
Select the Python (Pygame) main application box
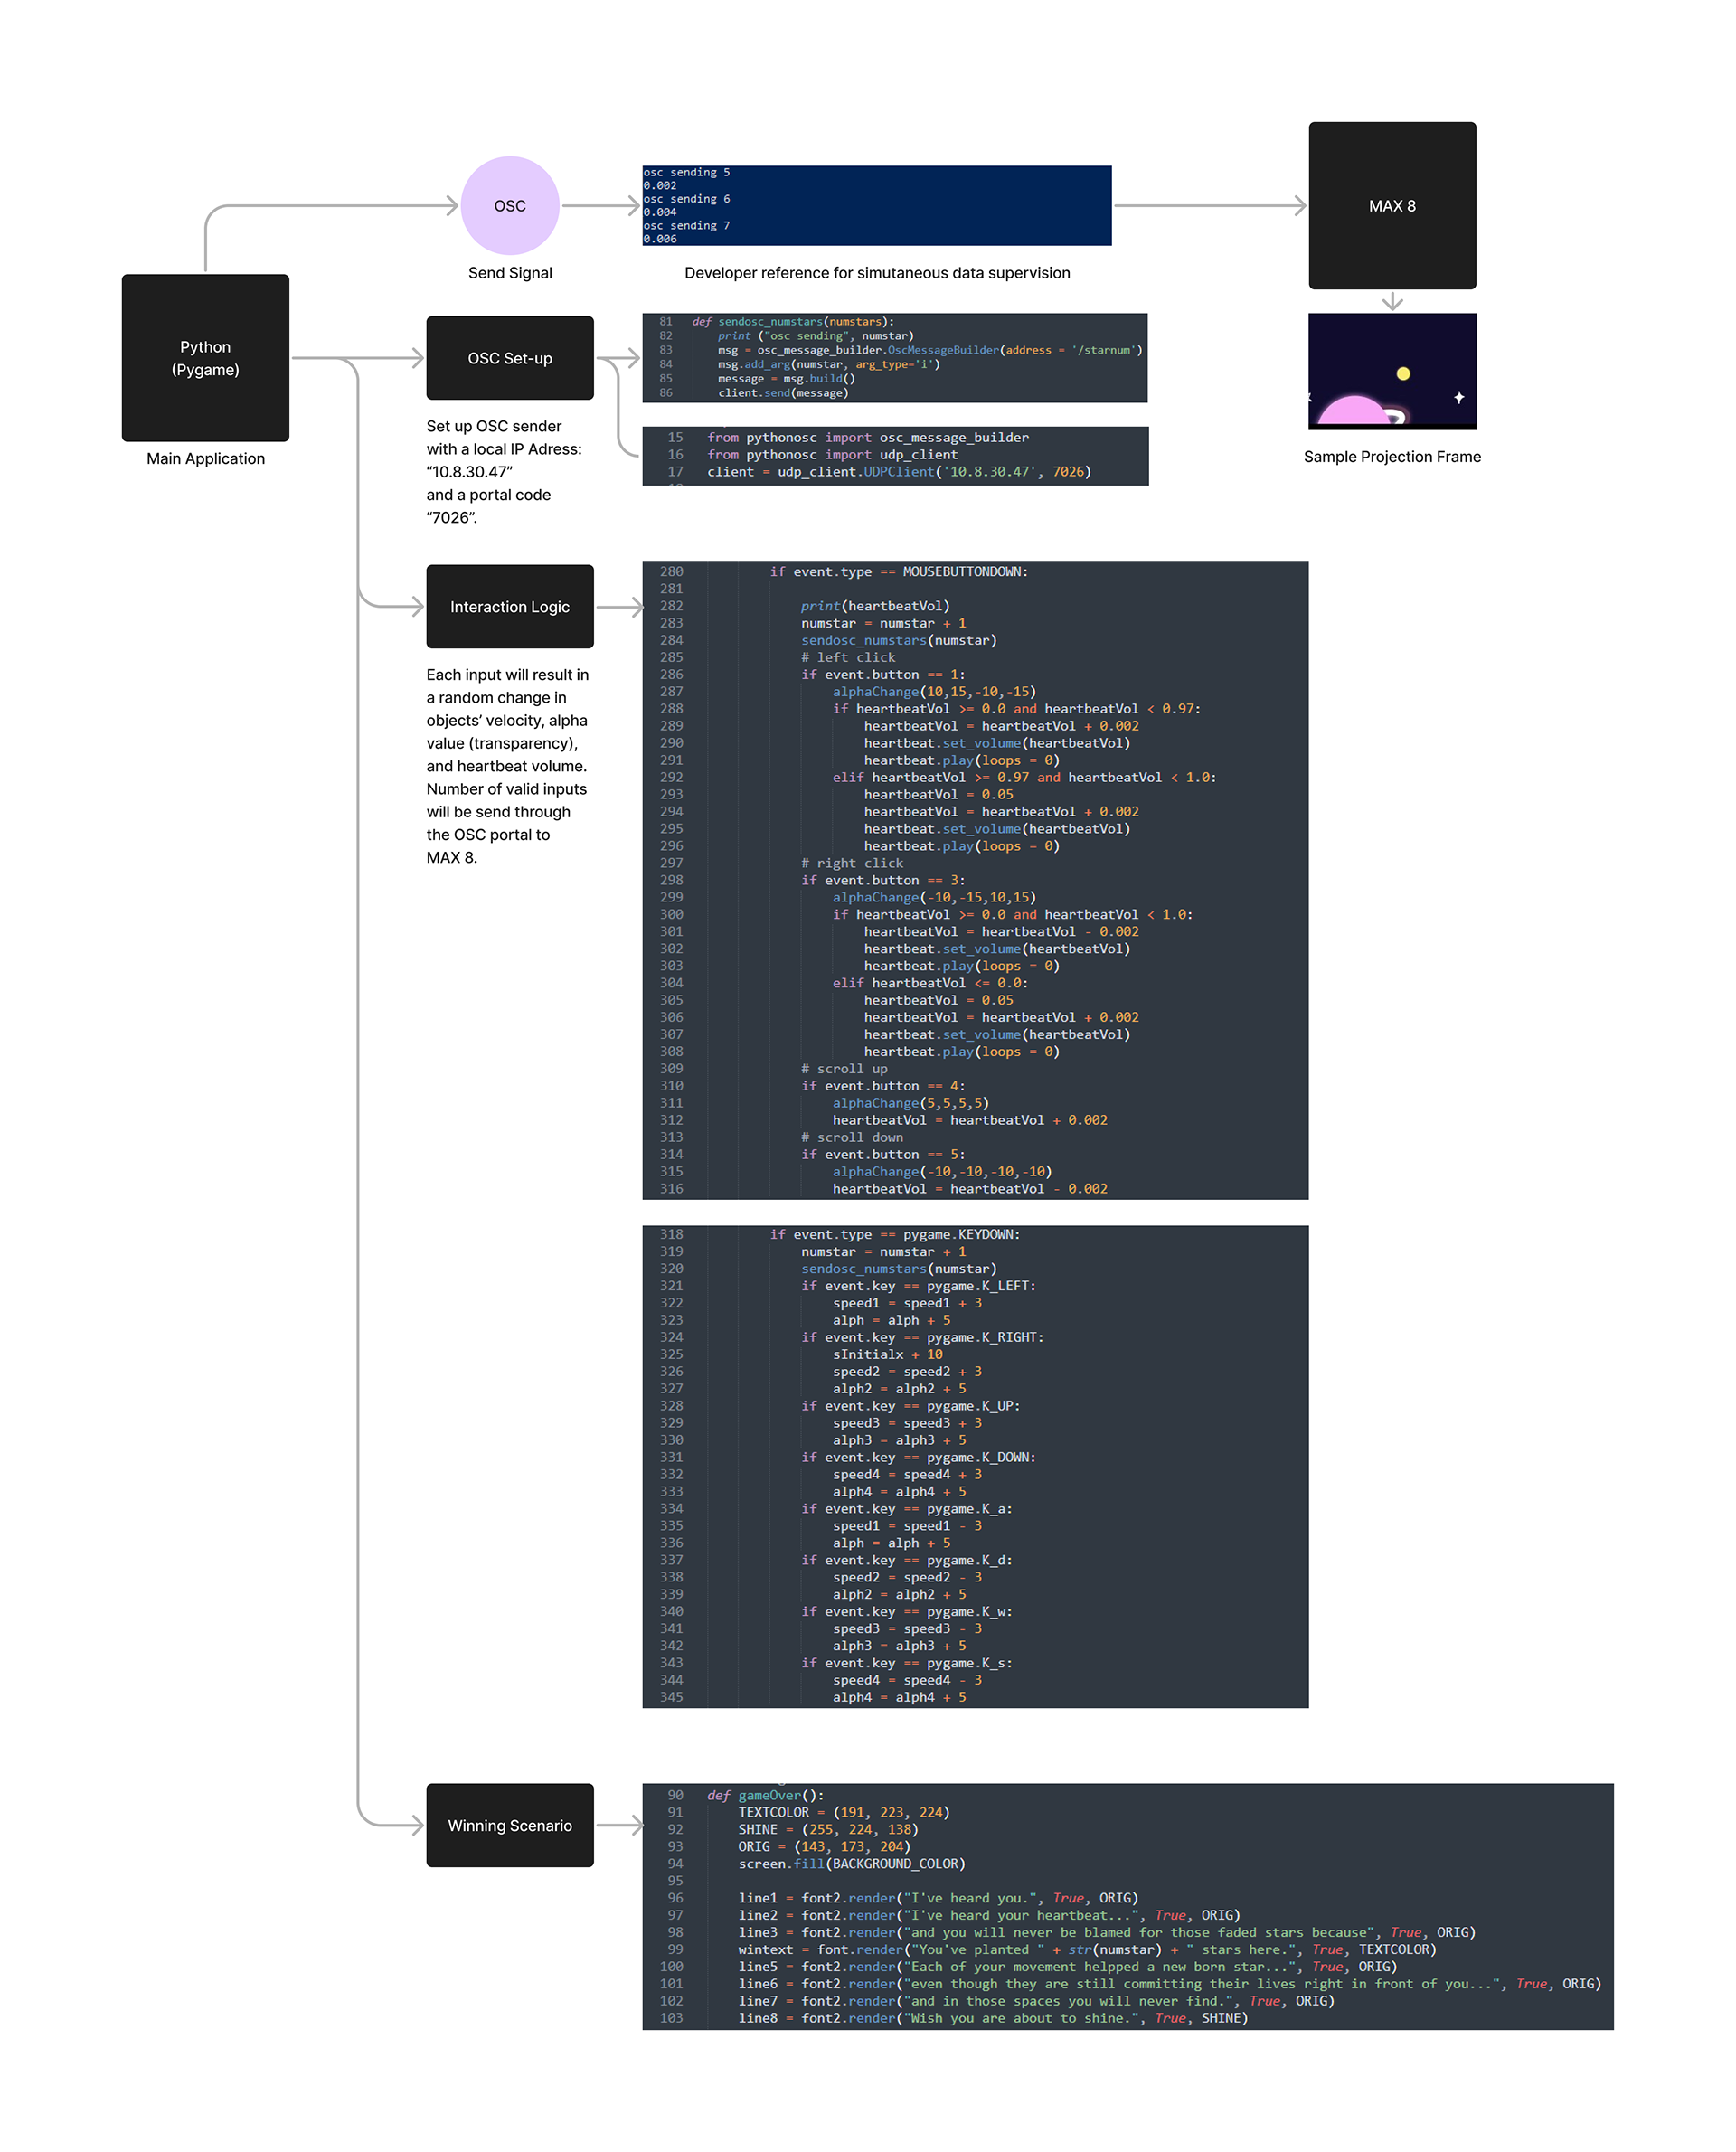point(205,357)
